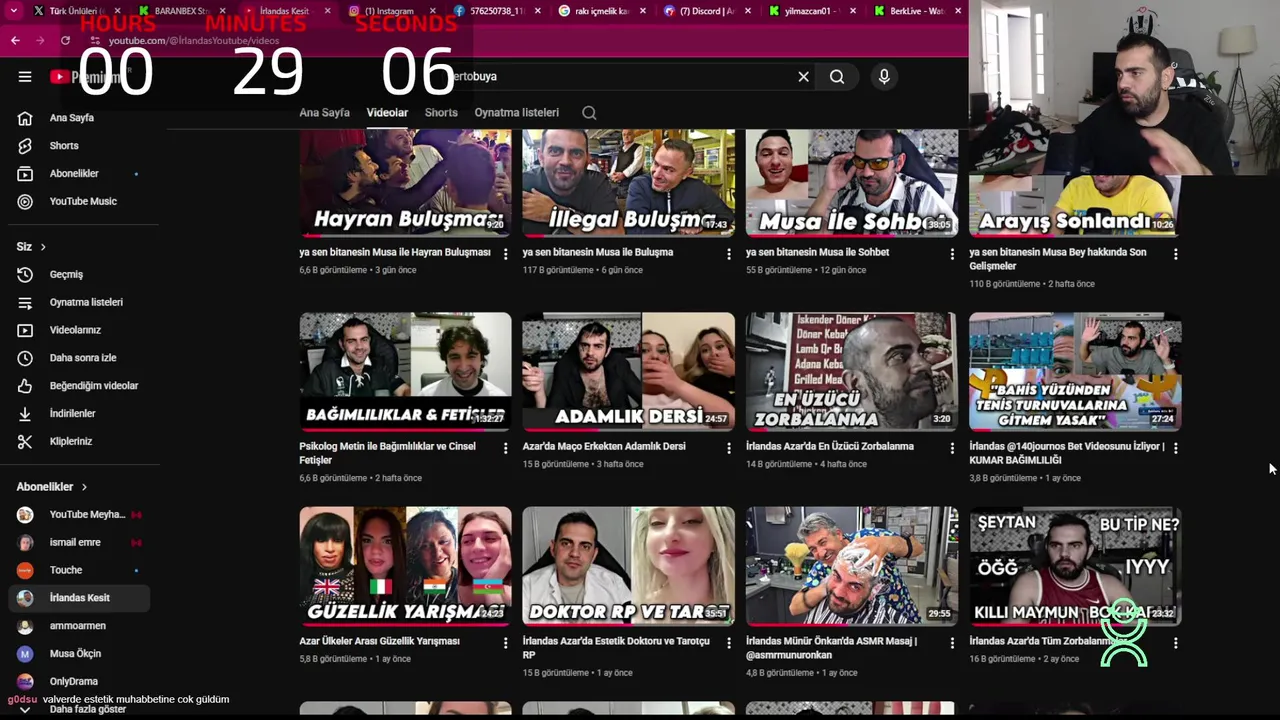The image size is (1280, 720).
Task: Open options for Güzellik Yarışması video
Action: [505, 642]
